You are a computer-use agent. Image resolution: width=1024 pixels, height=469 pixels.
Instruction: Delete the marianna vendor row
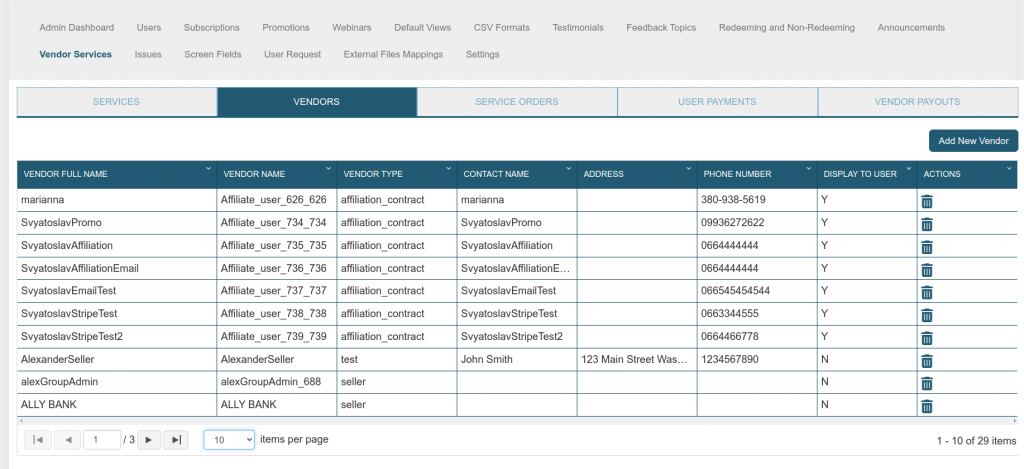tap(926, 201)
